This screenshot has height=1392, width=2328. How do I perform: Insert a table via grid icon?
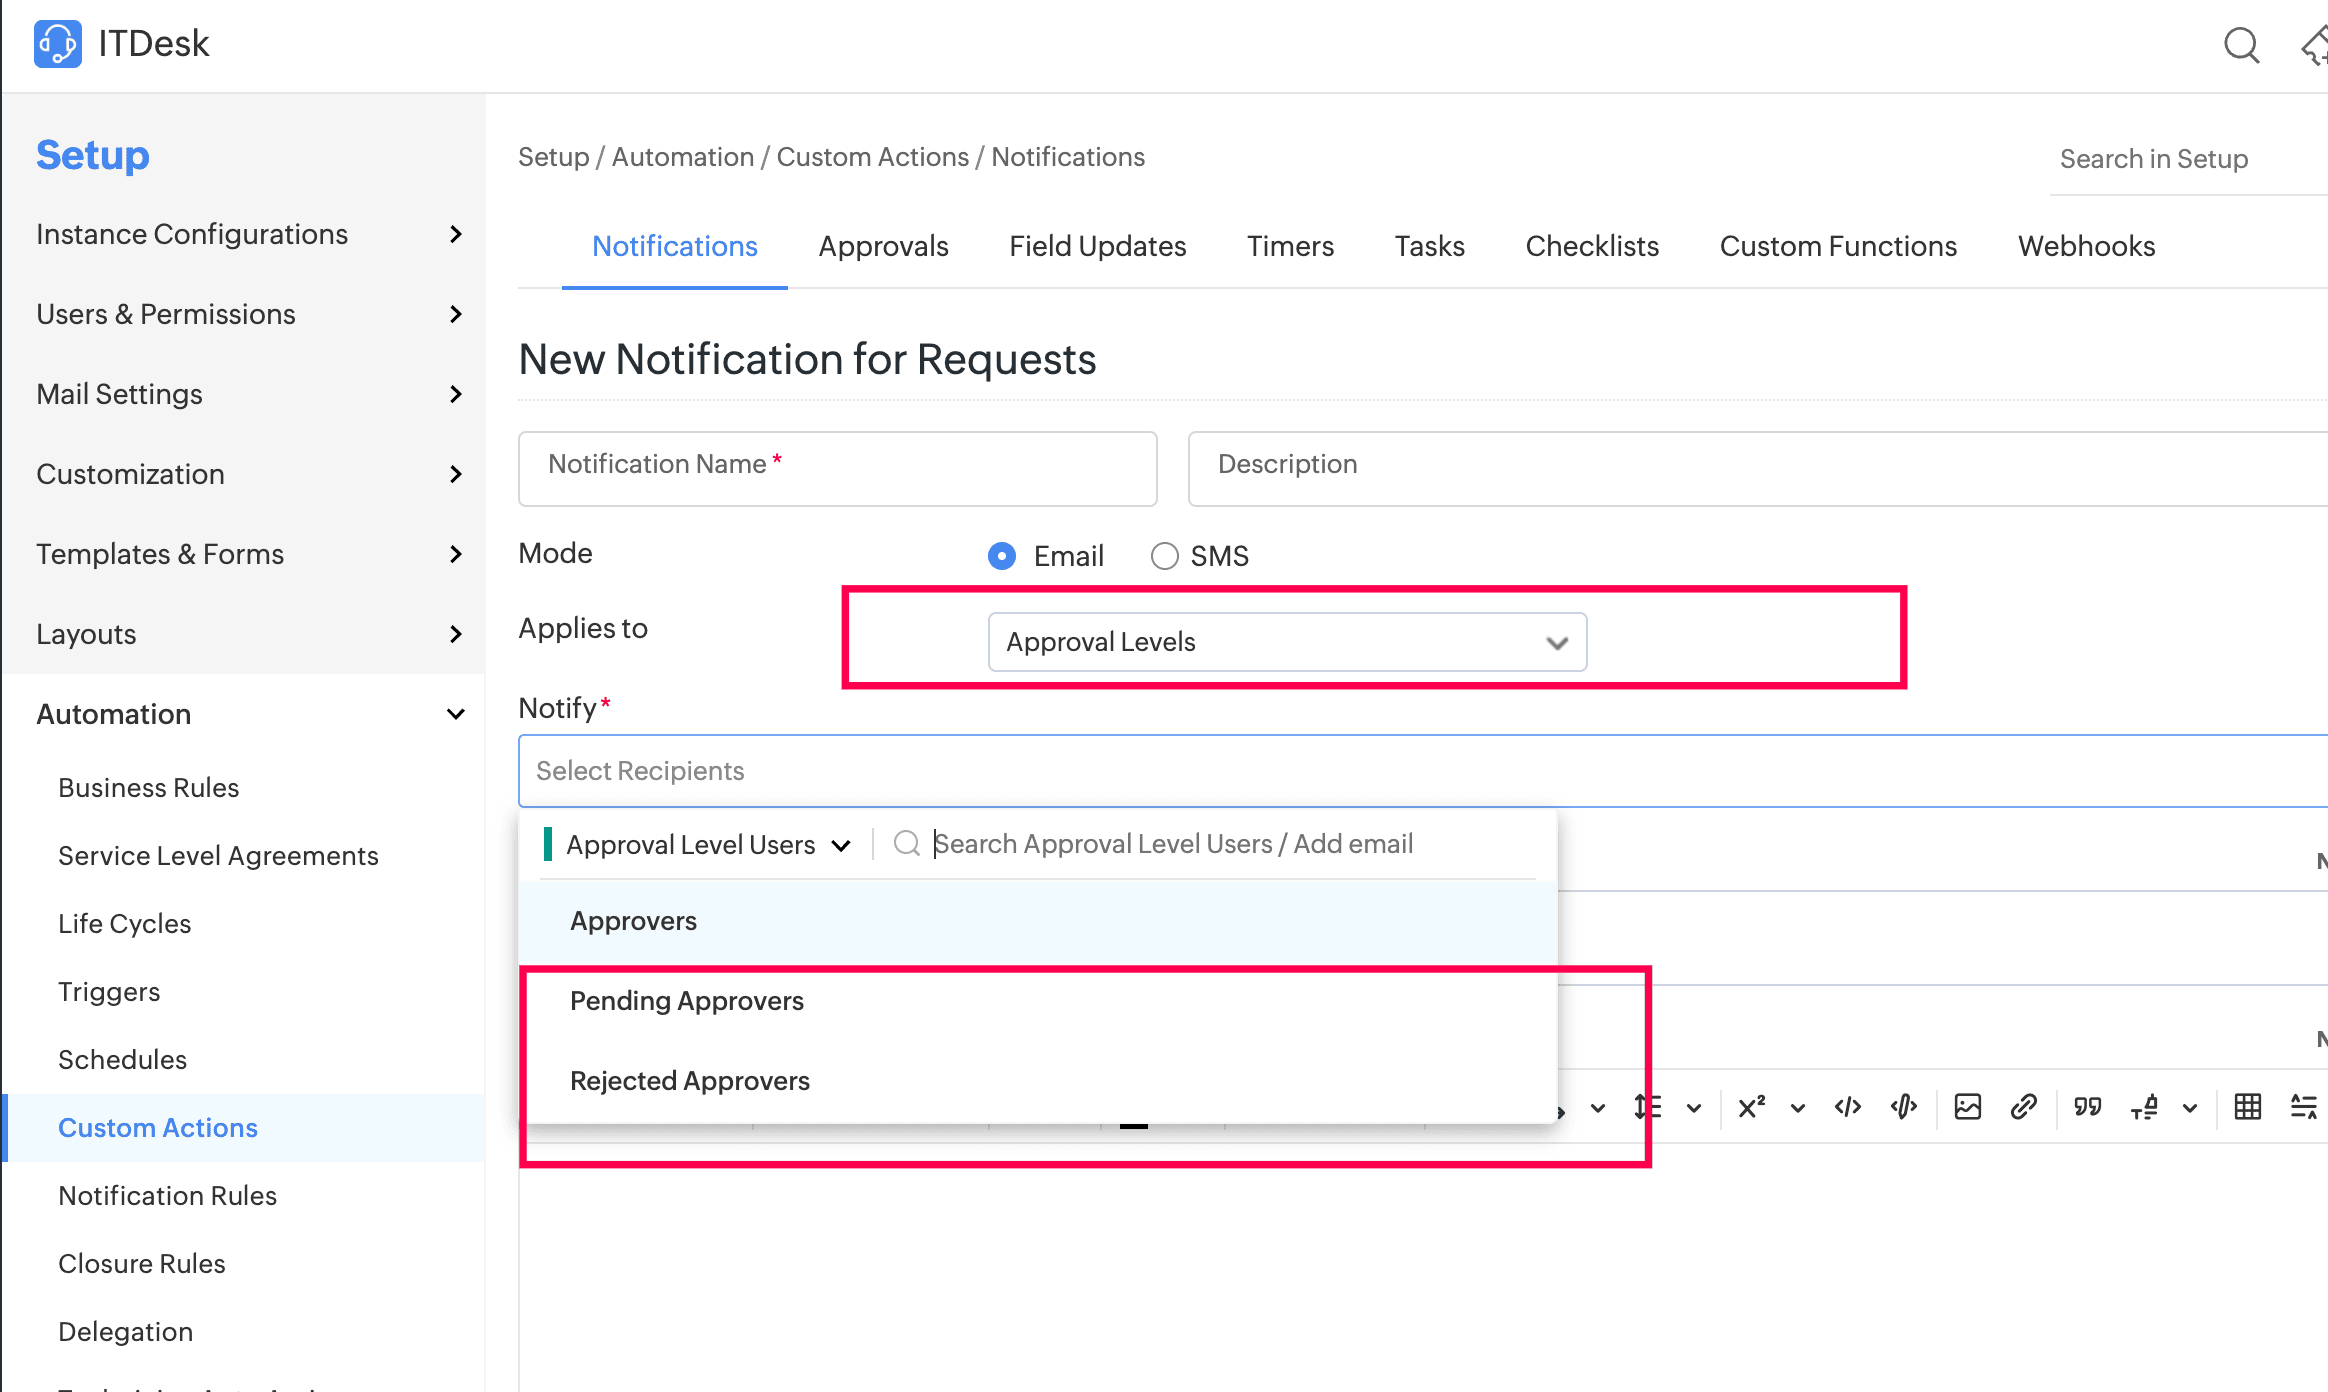click(x=2247, y=1107)
